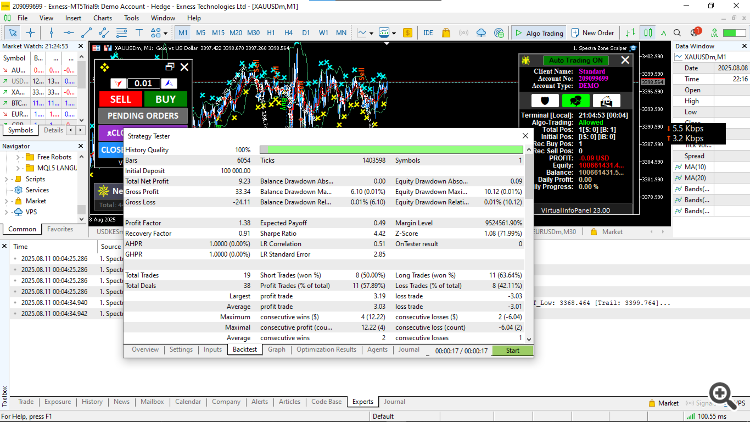Switch chart to M15 timeframe
The width and height of the screenshot is (750, 422).
218,33
